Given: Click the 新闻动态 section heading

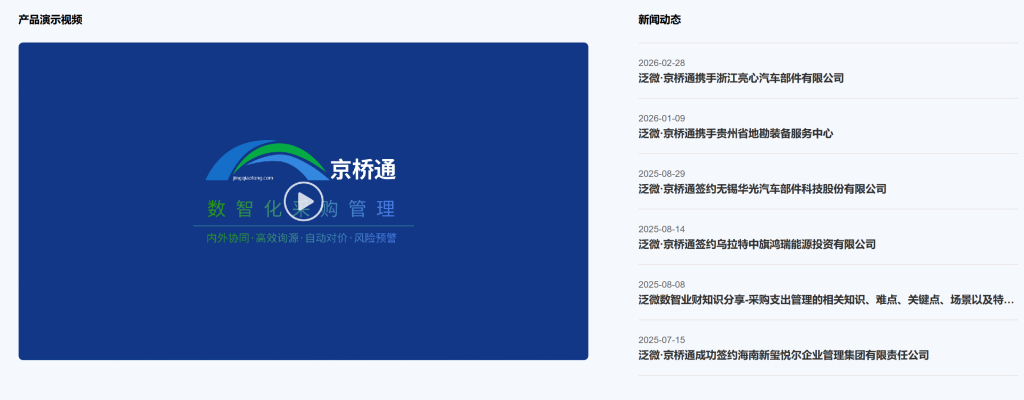Looking at the screenshot, I should [659, 20].
